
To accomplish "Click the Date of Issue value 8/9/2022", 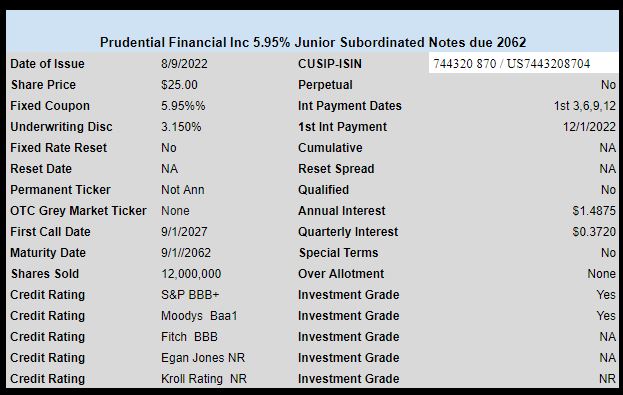I will (x=184, y=64).
